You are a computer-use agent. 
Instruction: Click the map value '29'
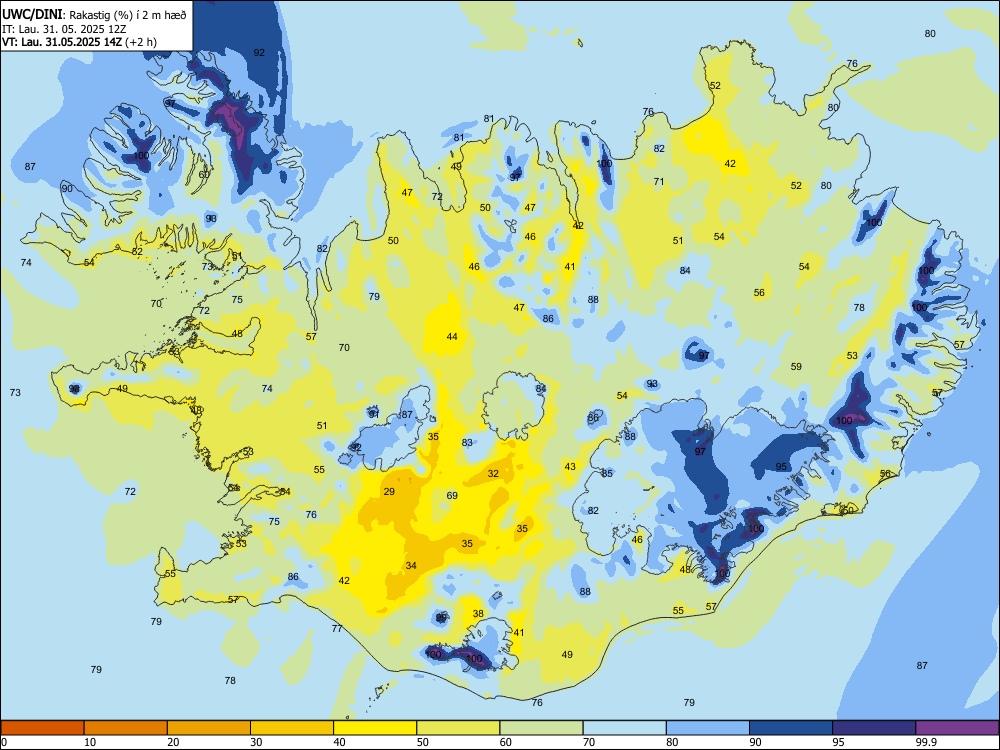[389, 492]
